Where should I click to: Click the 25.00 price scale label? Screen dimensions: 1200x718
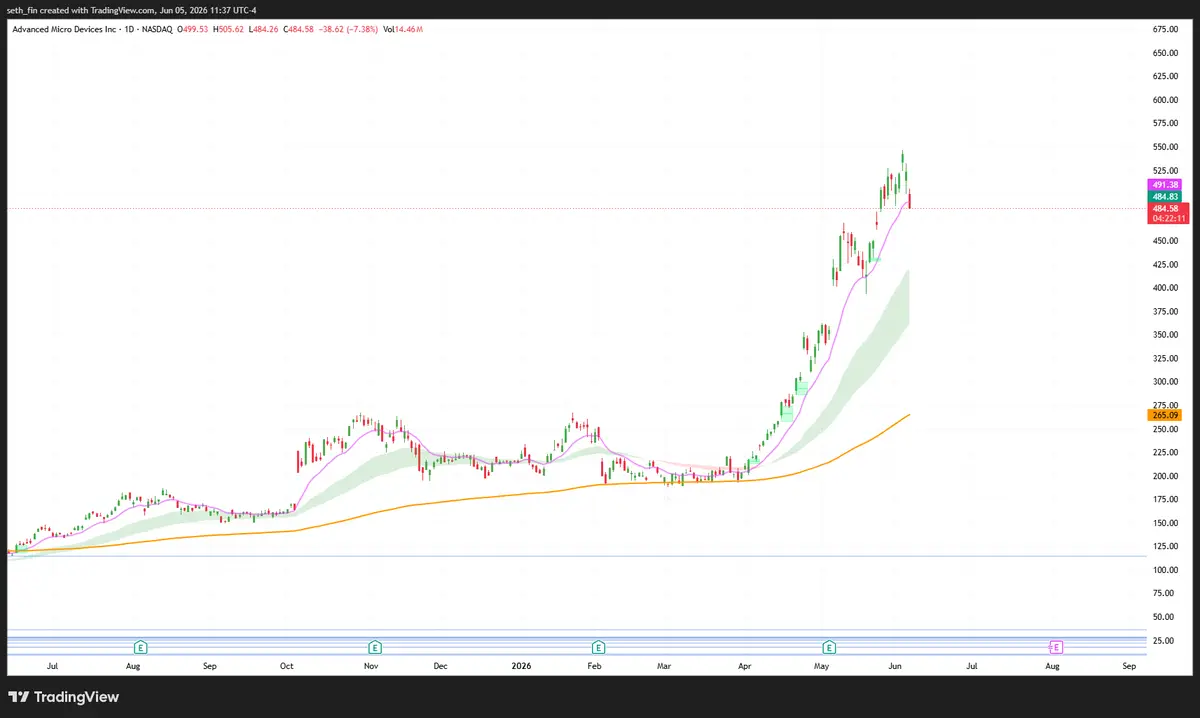click(x=1164, y=640)
